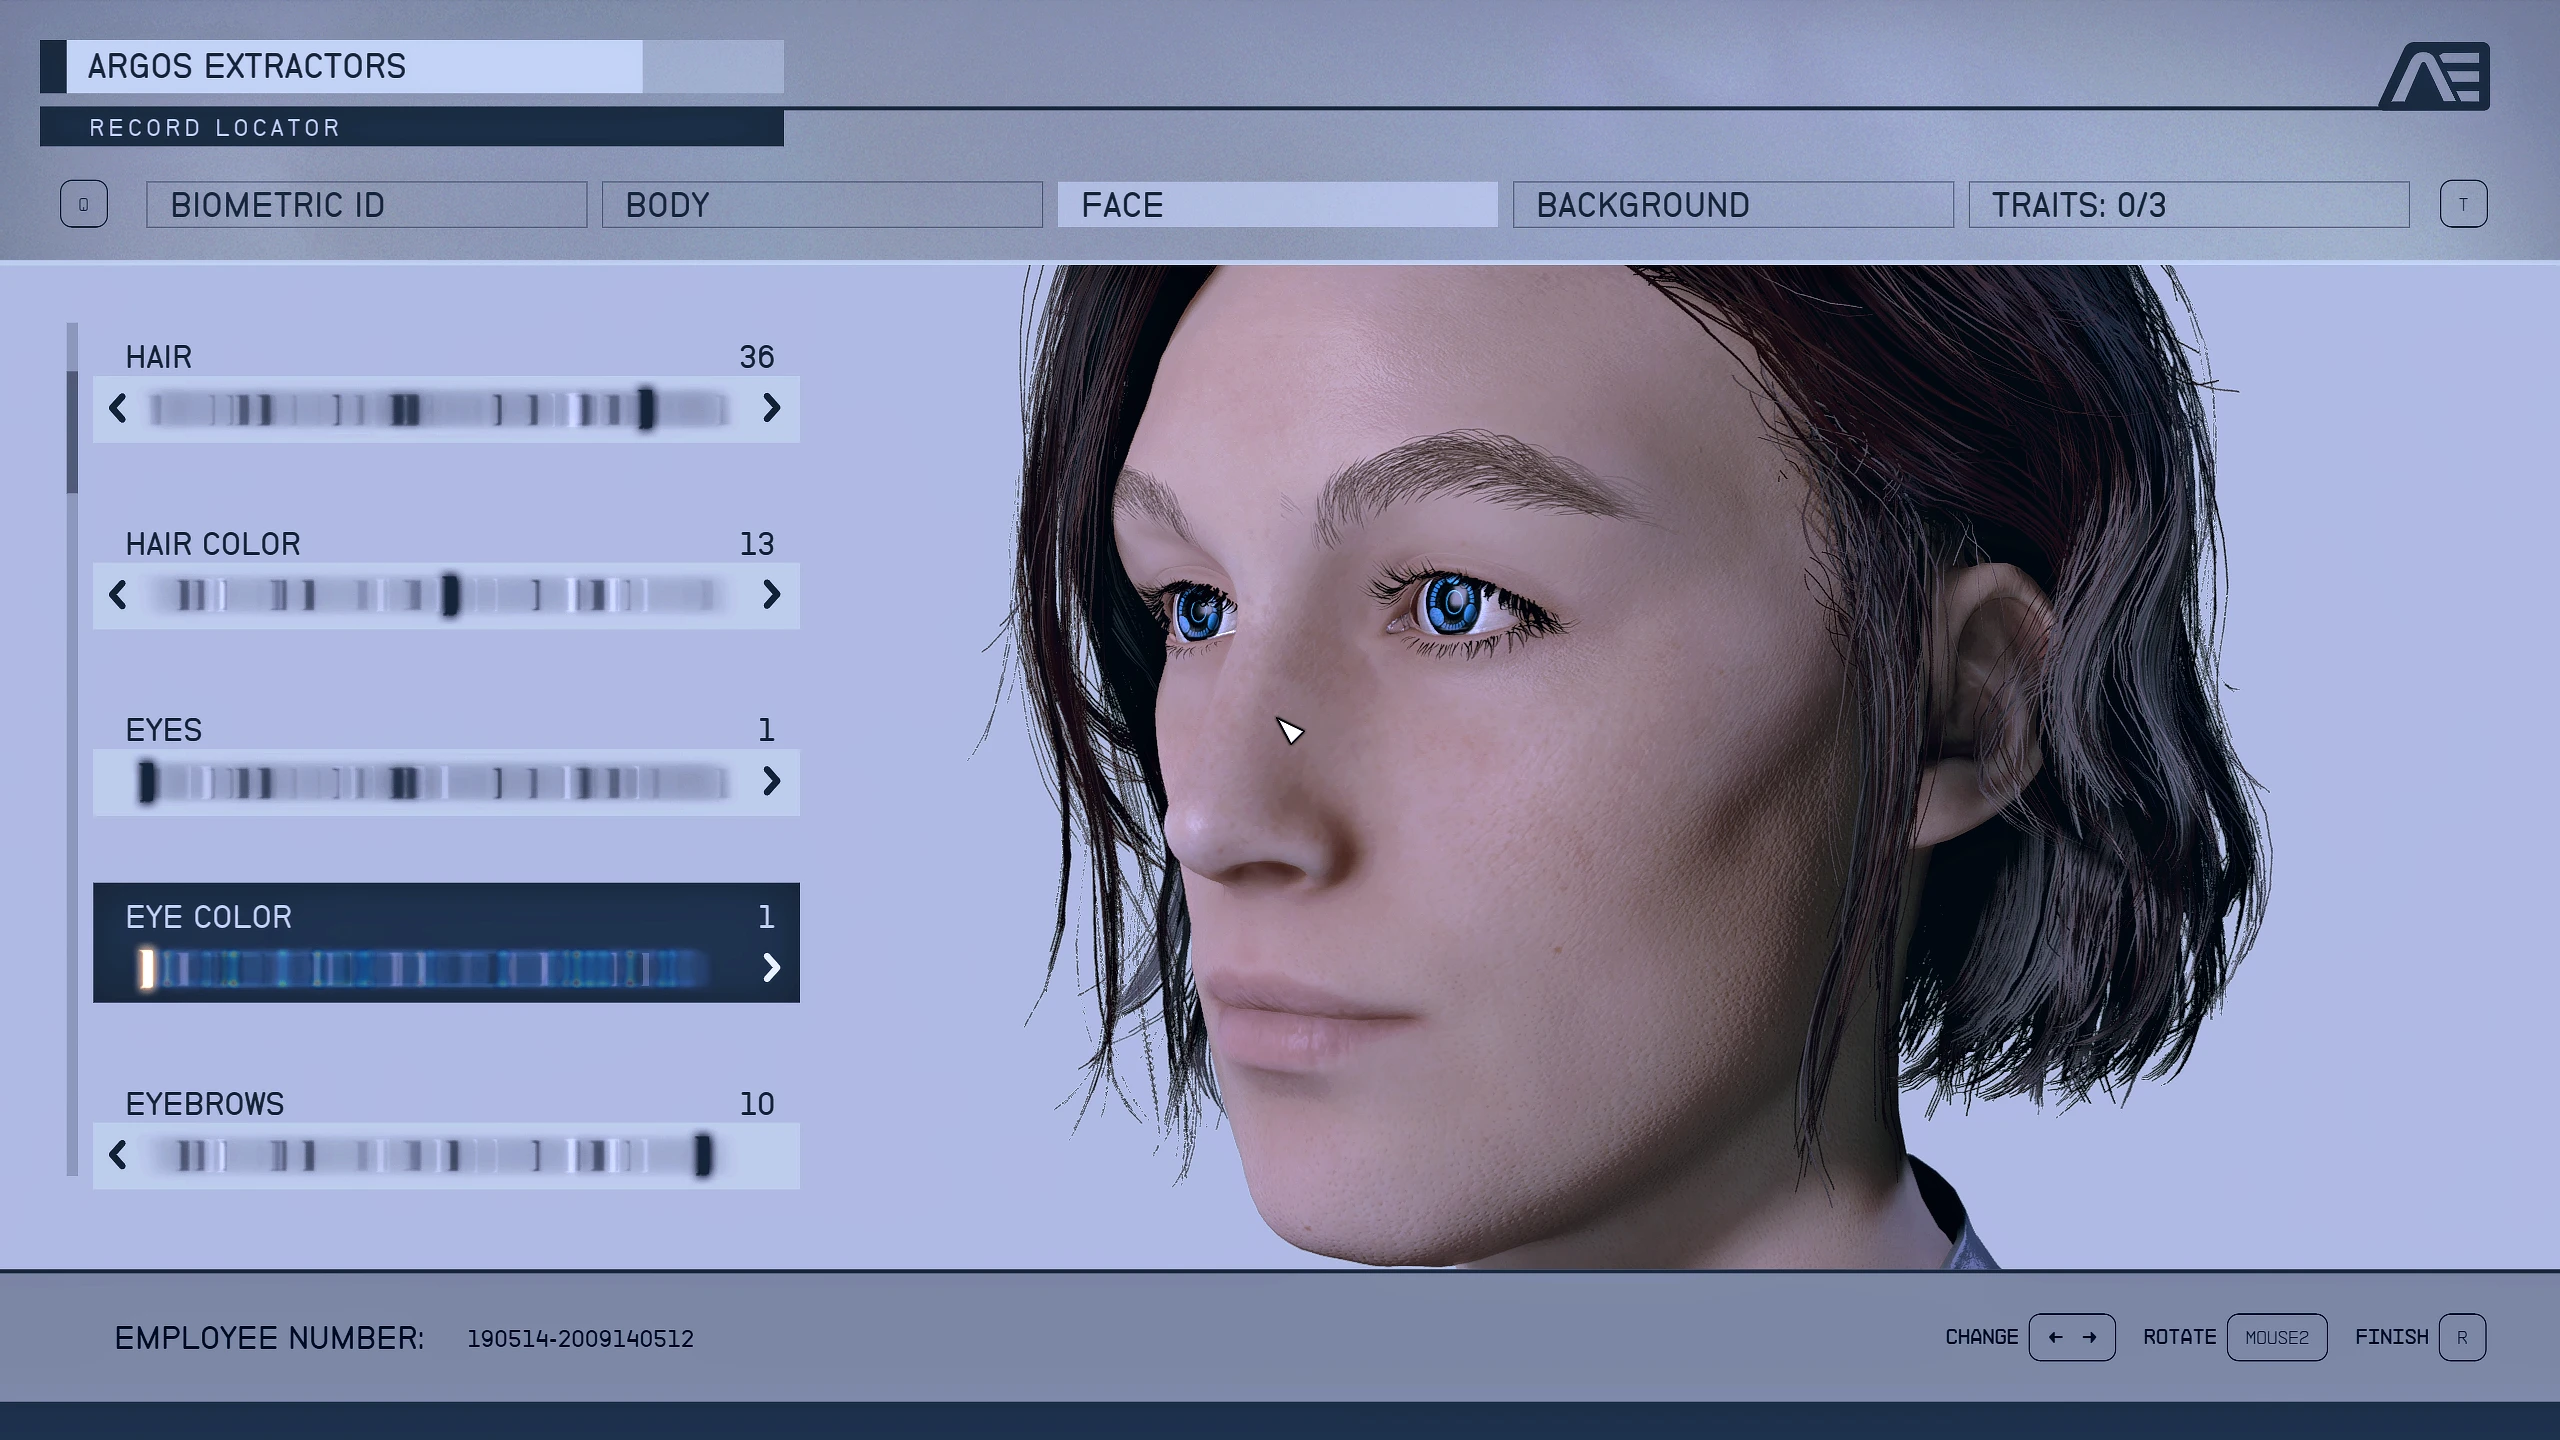Click previous arrow on Eyebrows
Image resolution: width=2560 pixels, height=1440 pixels.
(x=118, y=1155)
